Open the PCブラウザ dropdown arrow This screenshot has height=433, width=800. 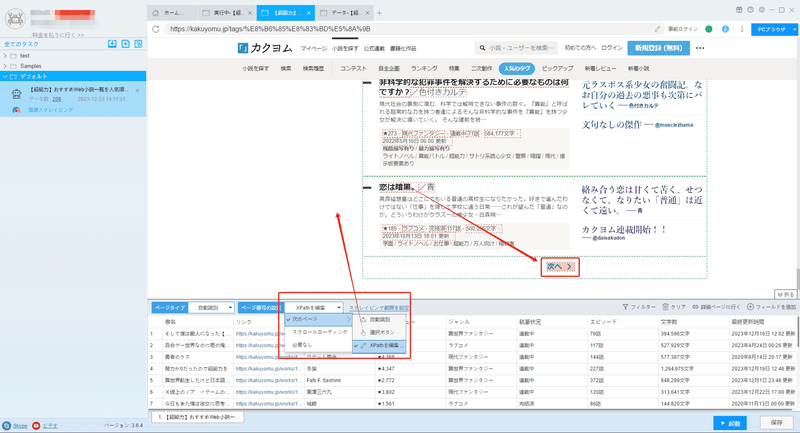[x=794, y=30]
